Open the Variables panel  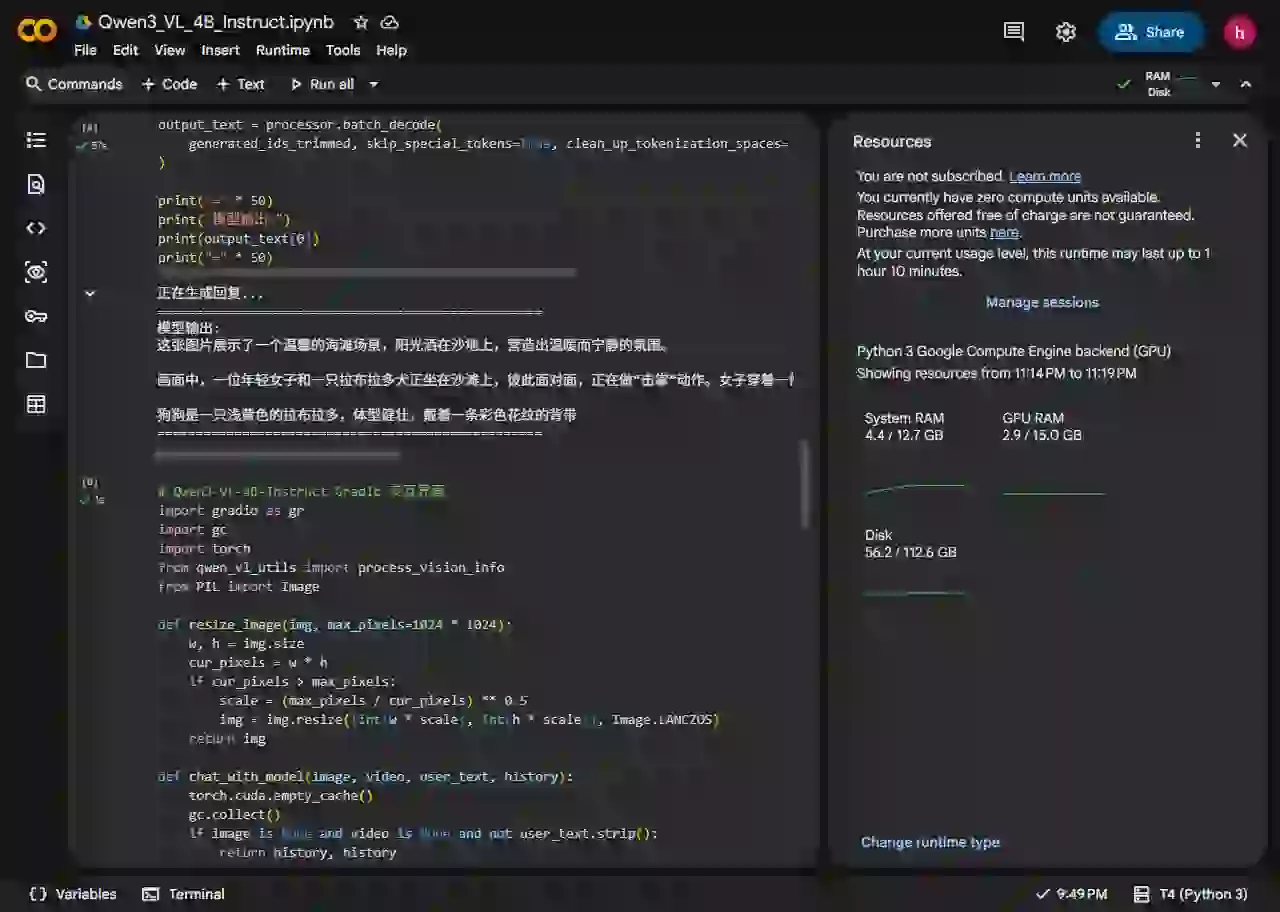click(x=74, y=894)
